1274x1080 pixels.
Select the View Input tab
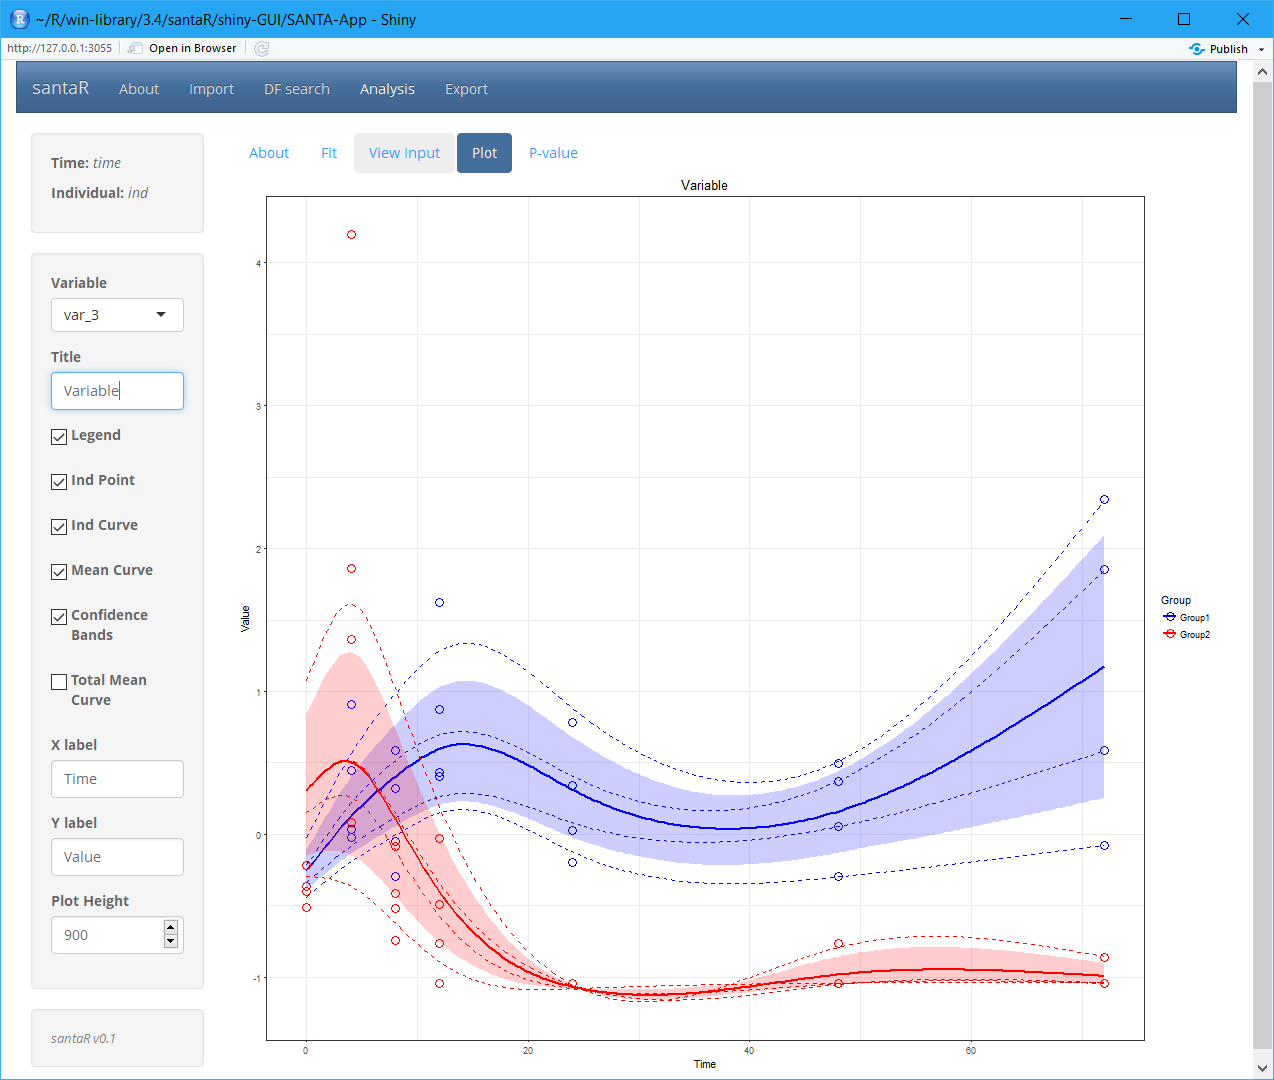point(404,153)
